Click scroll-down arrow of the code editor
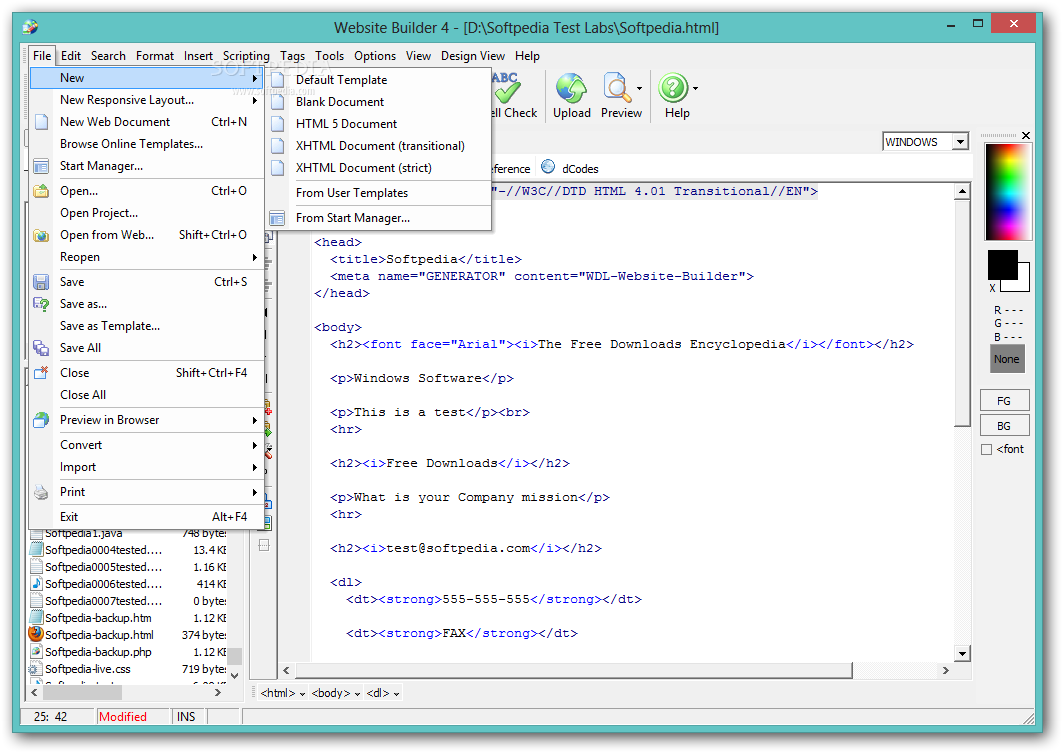 (x=962, y=654)
